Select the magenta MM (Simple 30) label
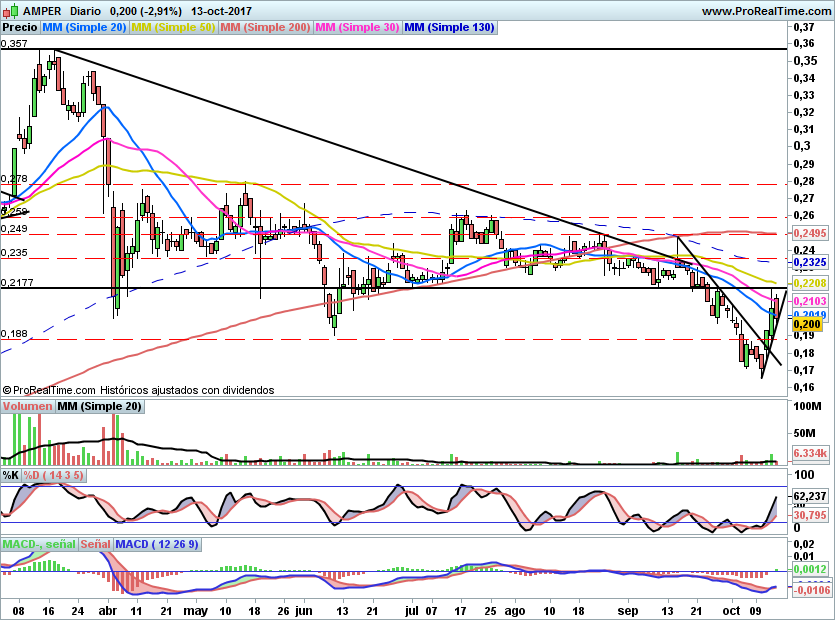This screenshot has width=835, height=620. [357, 27]
